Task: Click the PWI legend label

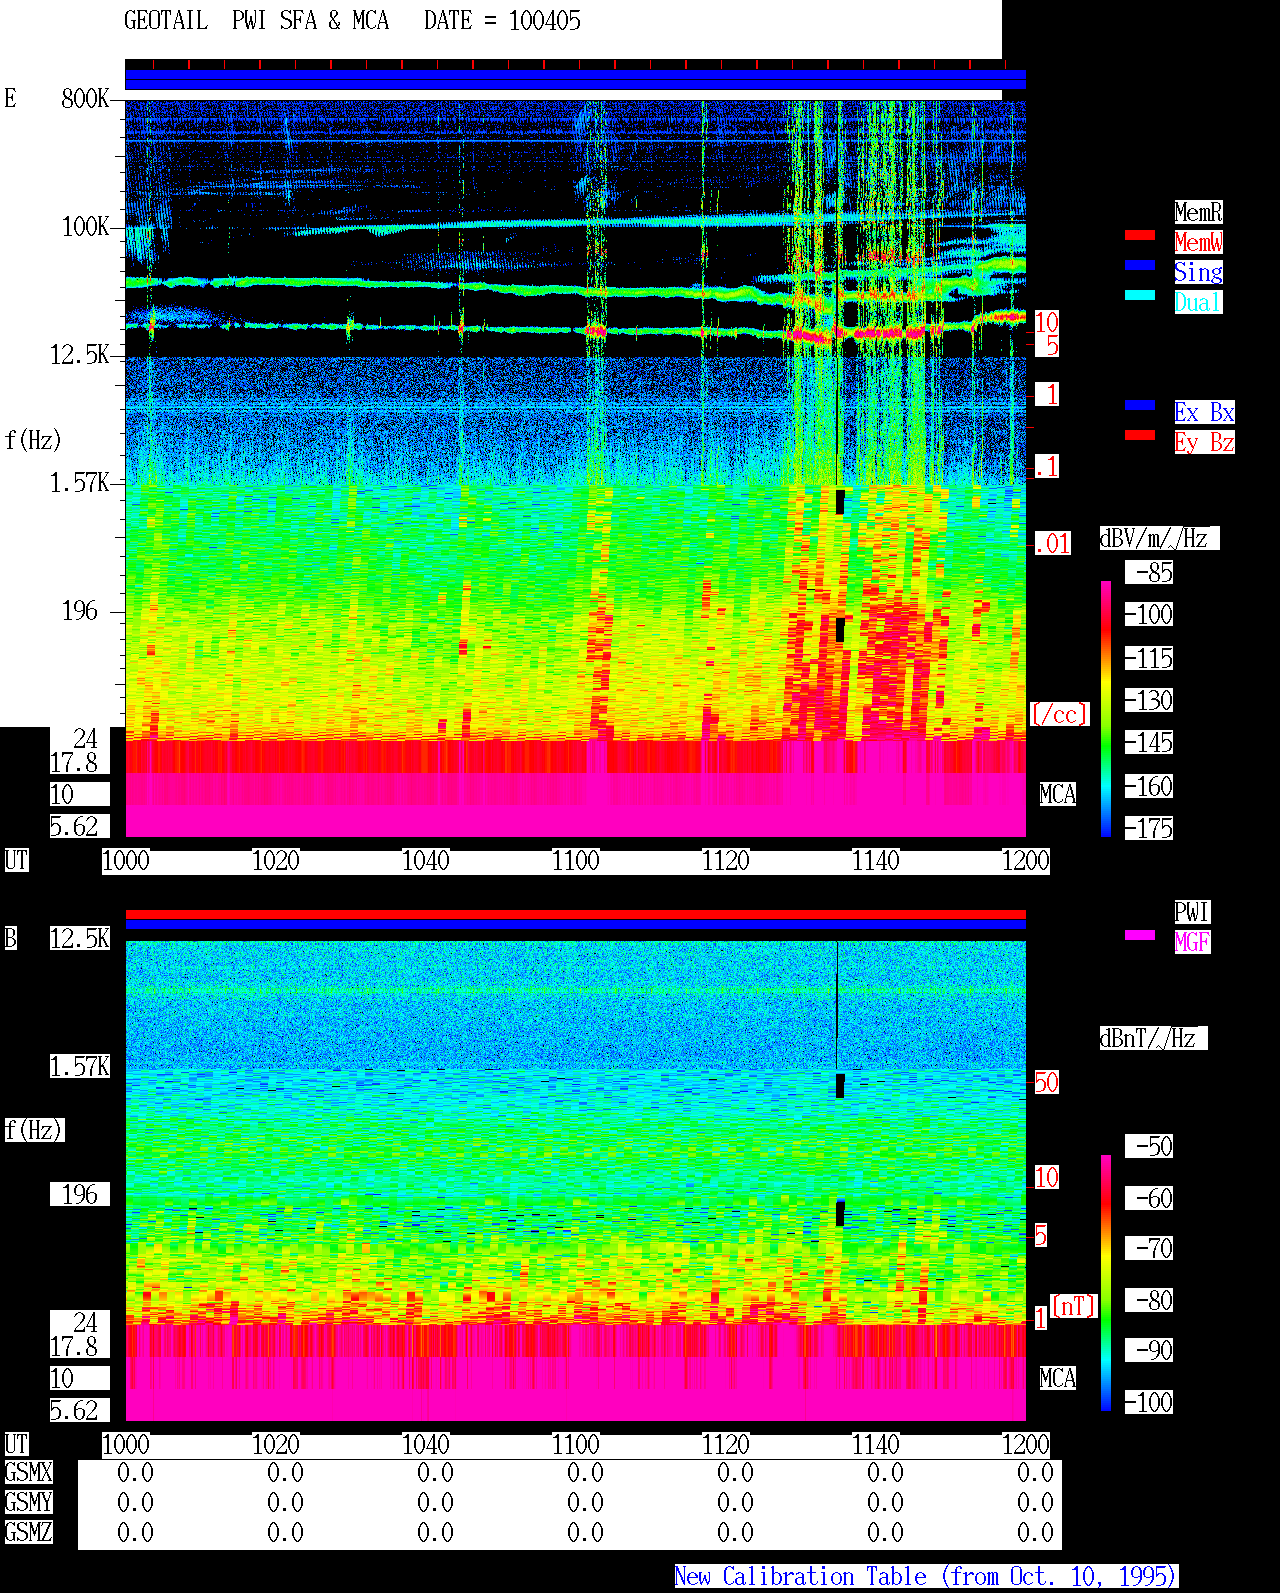Action: coord(1192,912)
